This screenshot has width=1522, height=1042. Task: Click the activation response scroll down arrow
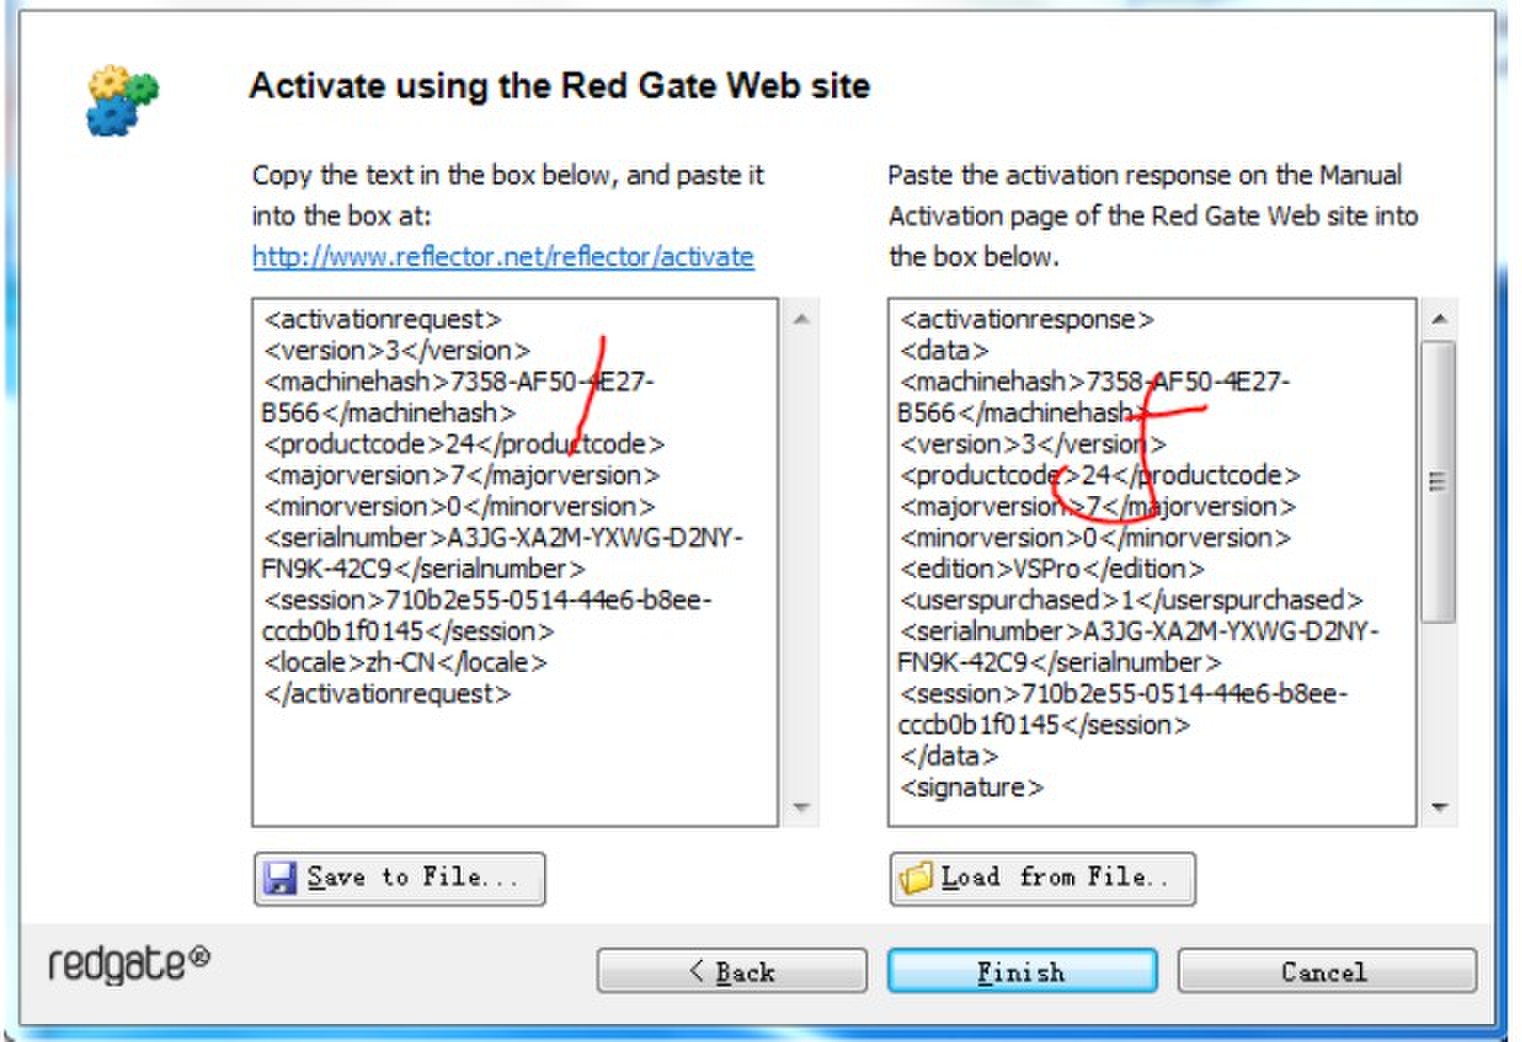[1438, 806]
